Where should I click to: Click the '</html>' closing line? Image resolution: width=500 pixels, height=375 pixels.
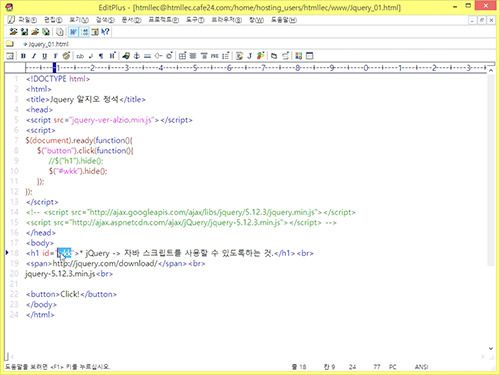point(40,315)
